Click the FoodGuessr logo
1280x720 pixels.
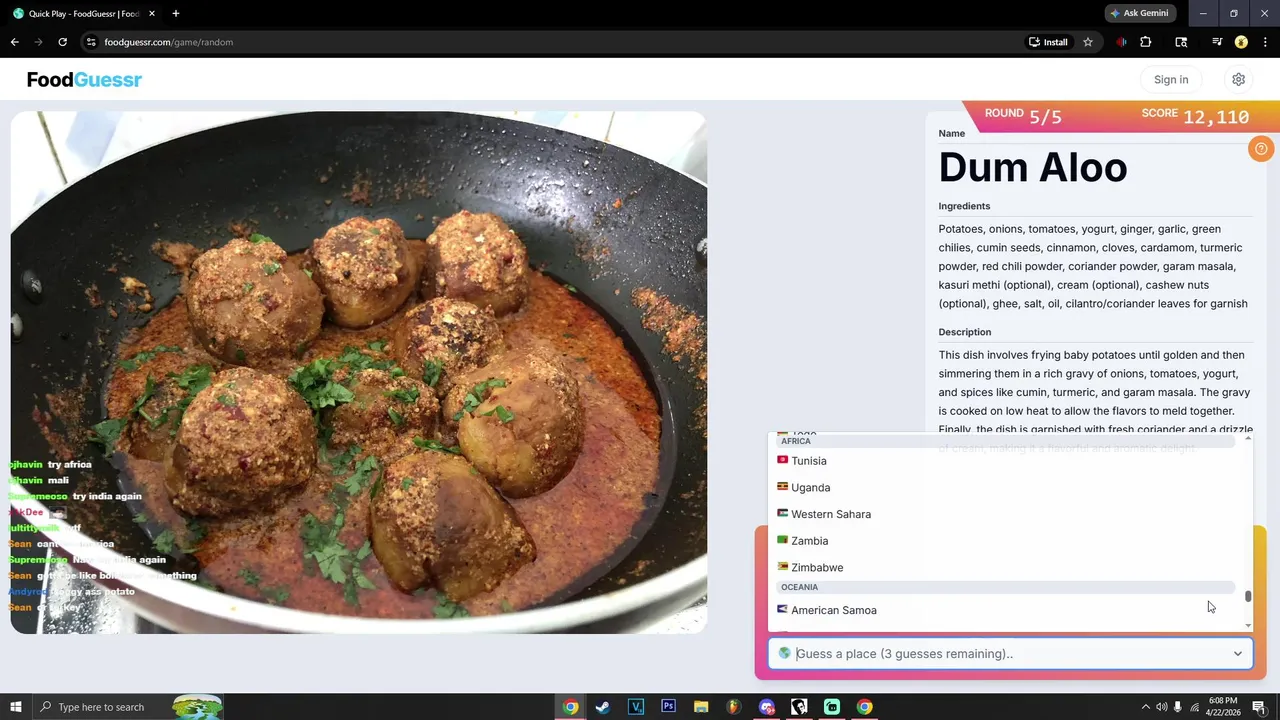[84, 80]
